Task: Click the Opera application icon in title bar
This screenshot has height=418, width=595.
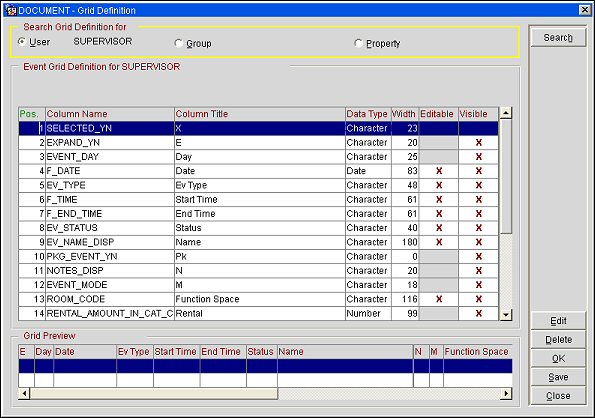Action: [x=11, y=10]
